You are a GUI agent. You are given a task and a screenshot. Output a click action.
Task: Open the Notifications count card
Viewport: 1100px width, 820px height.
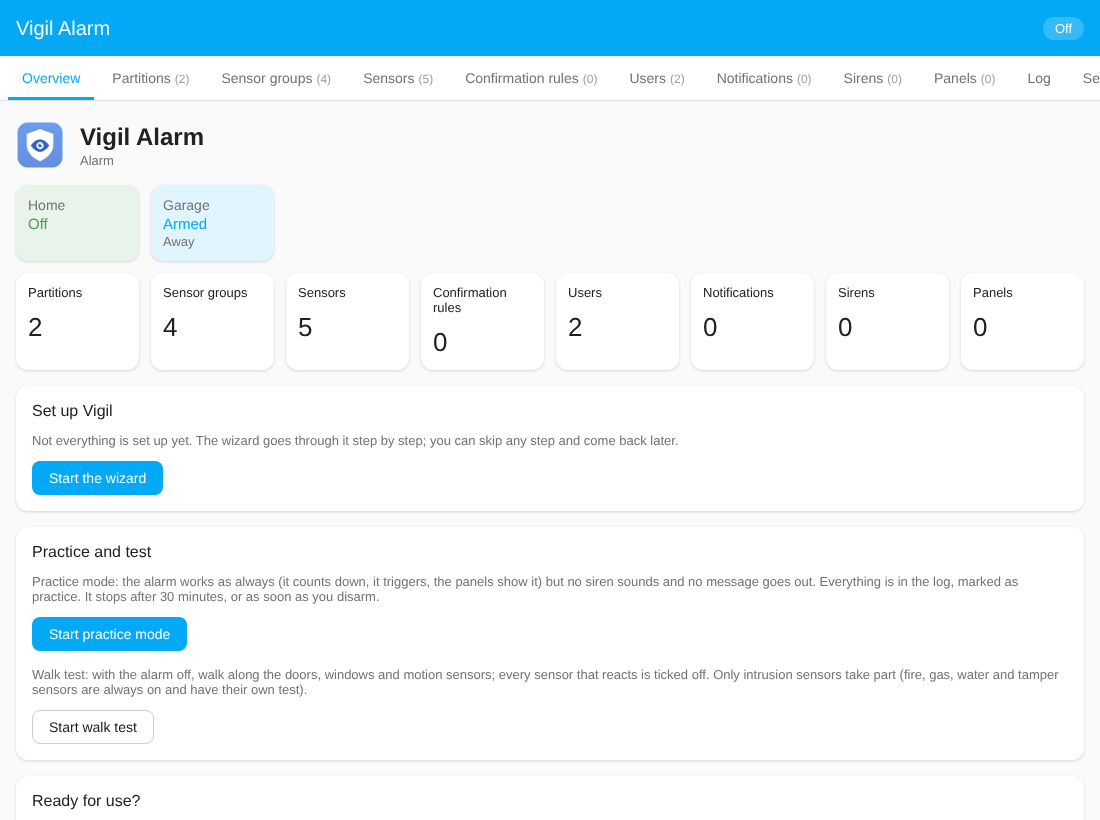pos(752,321)
